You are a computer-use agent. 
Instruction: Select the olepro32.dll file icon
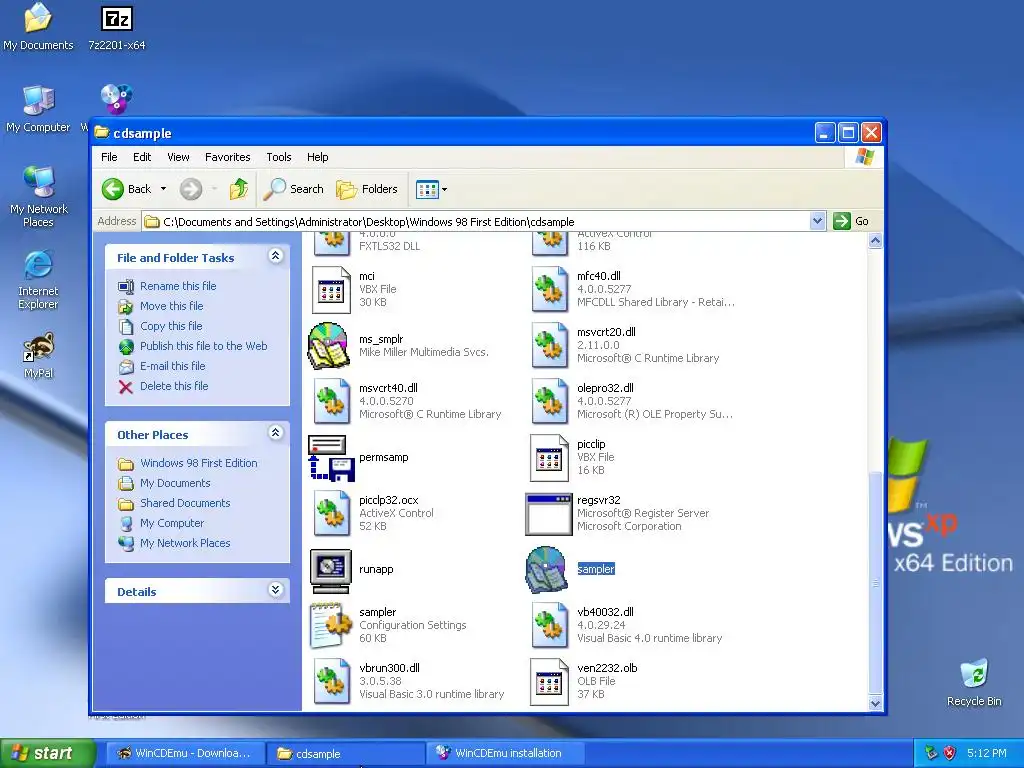point(549,402)
